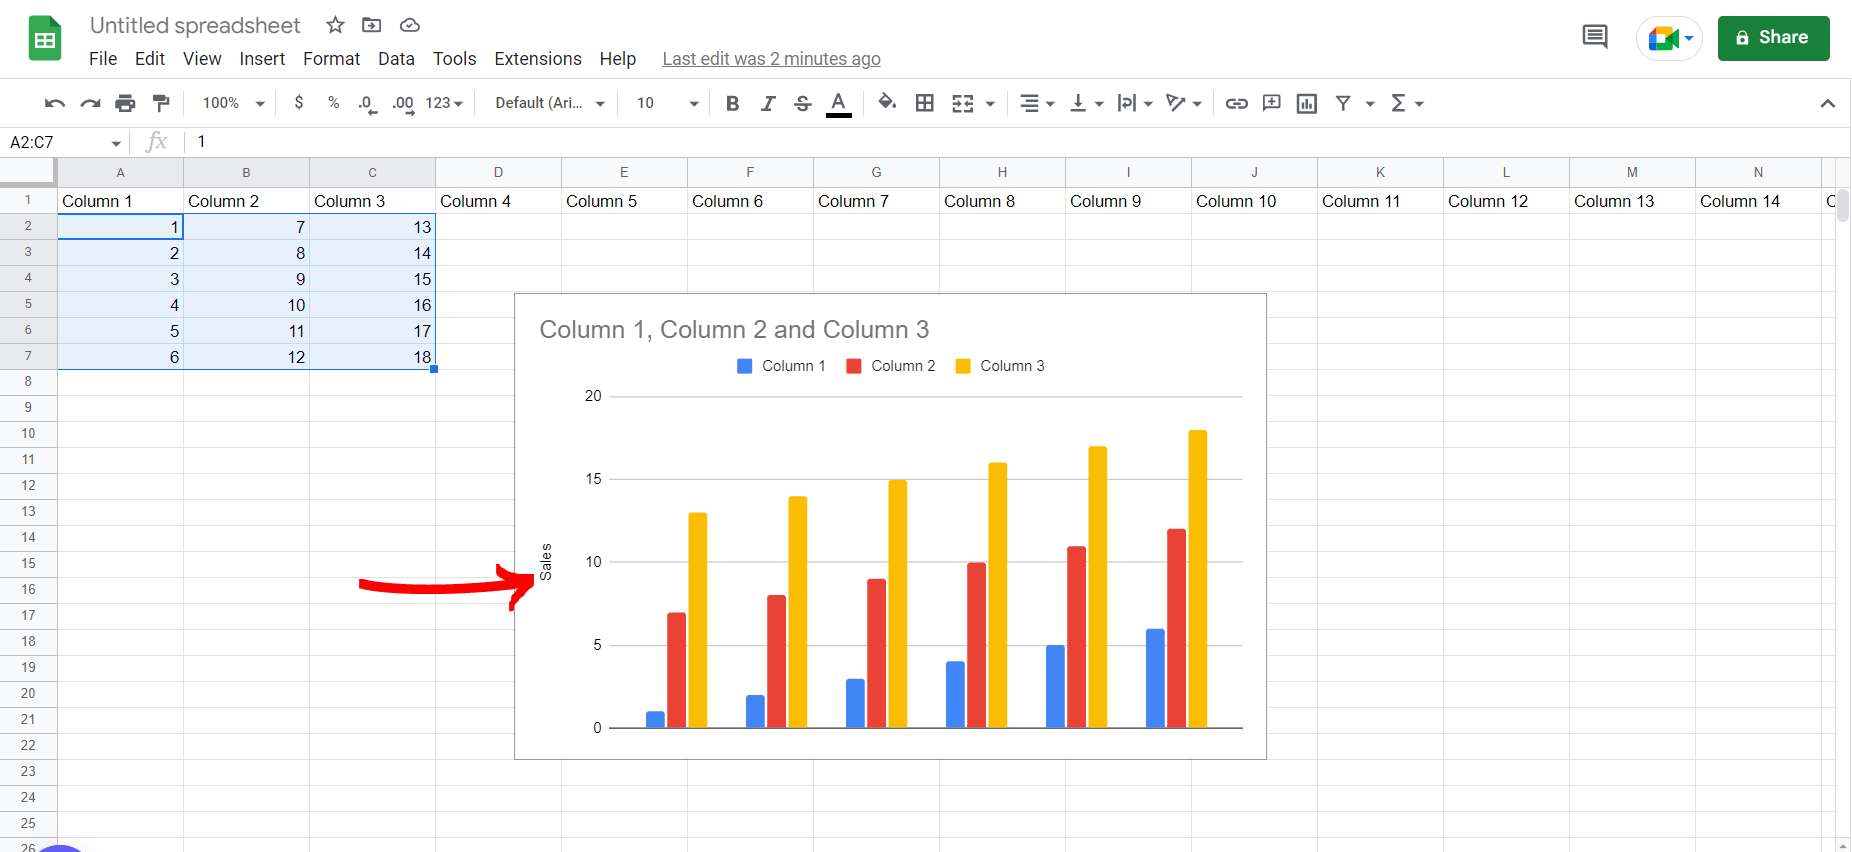Click cell B5 with value 10
This screenshot has height=852, width=1852.
coord(246,305)
